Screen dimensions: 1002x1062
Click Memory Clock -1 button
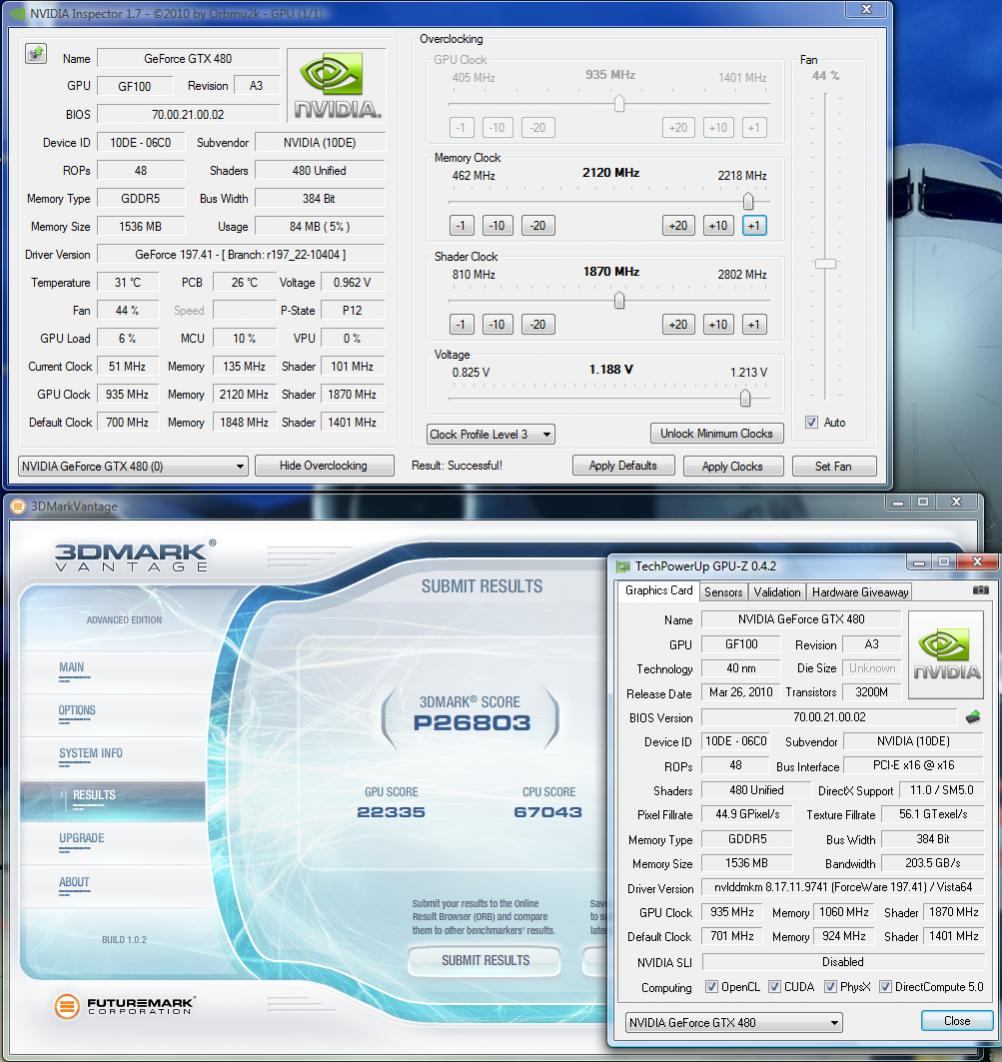coord(461,226)
